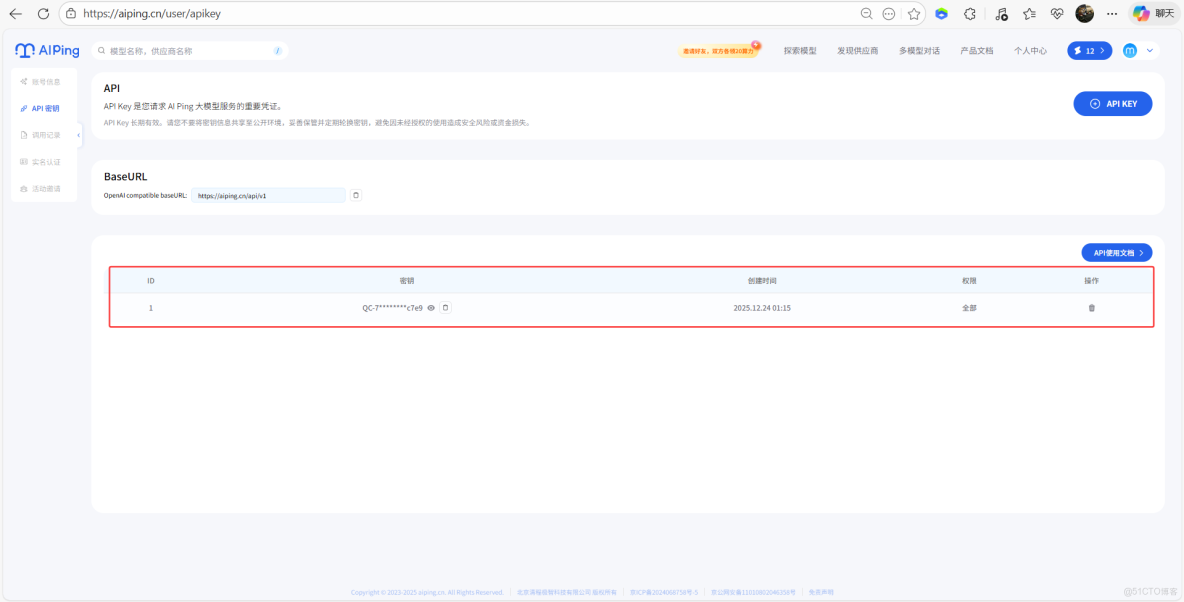Open 实名认证 in the sidebar

45,161
